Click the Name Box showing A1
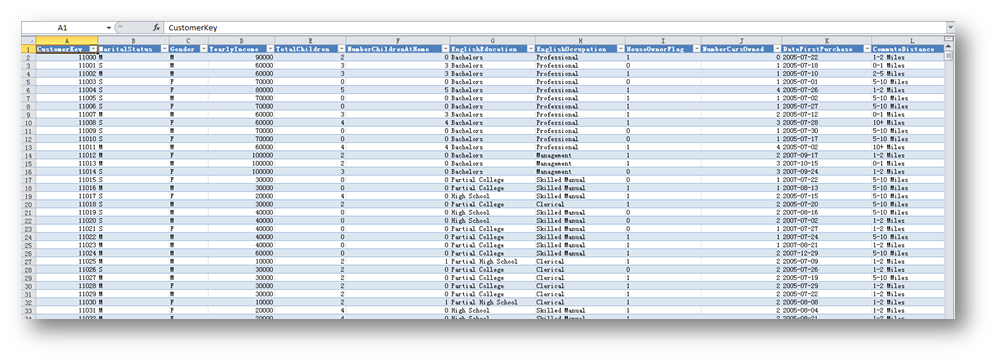Image resolution: width=997 pixels, height=361 pixels. pos(63,28)
